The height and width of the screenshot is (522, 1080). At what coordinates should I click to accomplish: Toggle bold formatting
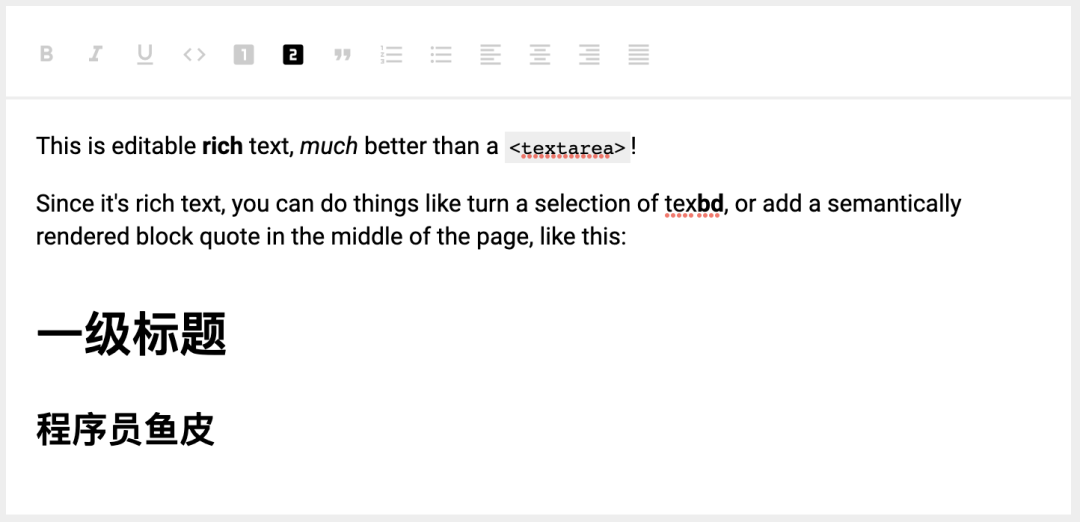pos(46,54)
